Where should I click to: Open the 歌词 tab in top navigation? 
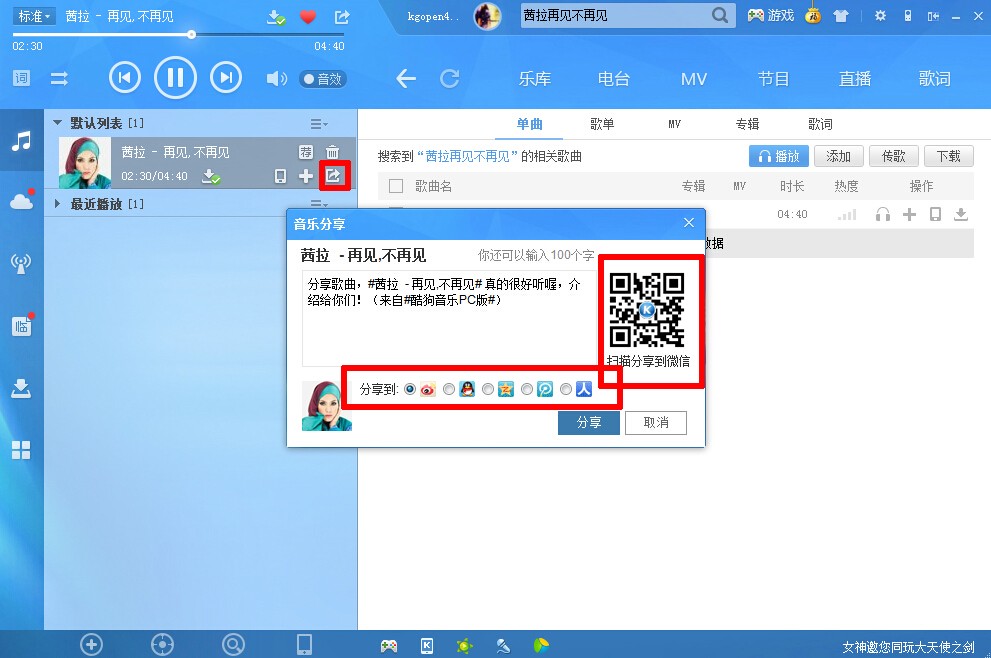coord(935,79)
